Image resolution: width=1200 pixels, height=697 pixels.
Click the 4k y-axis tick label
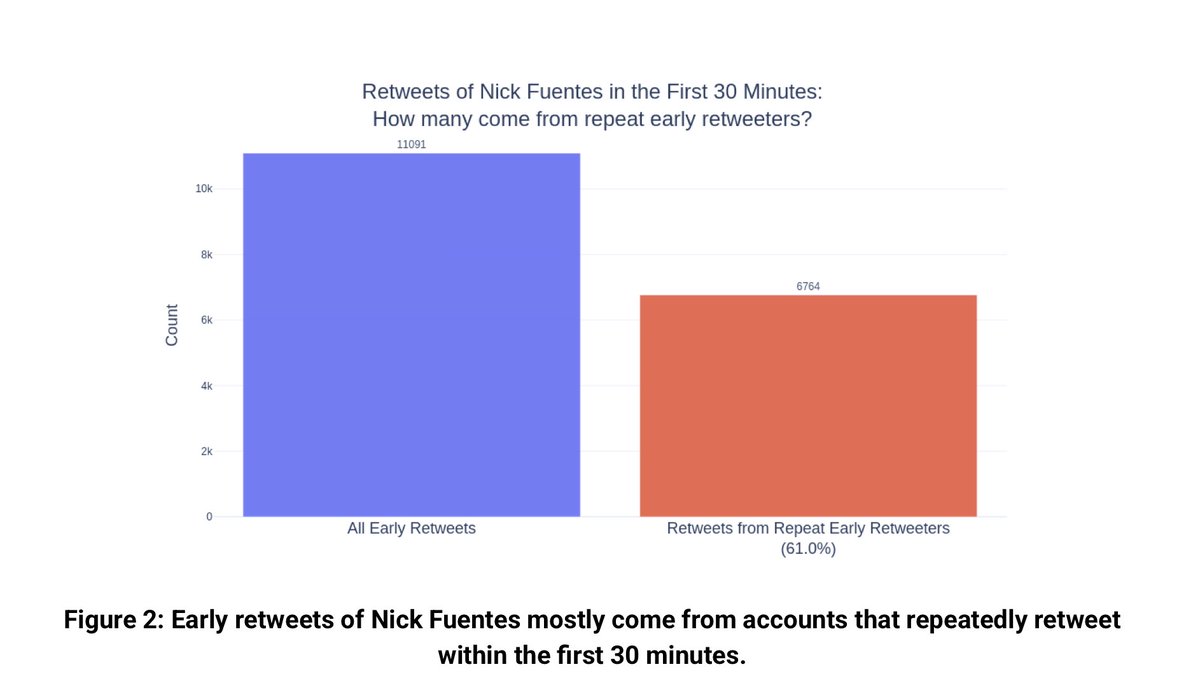[x=205, y=386]
